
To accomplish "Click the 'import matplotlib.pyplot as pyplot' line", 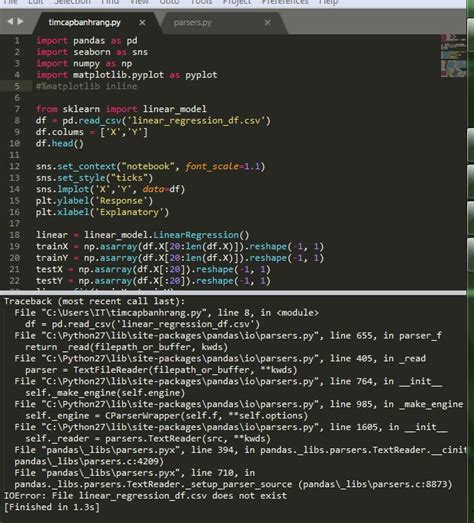I will tap(127, 75).
